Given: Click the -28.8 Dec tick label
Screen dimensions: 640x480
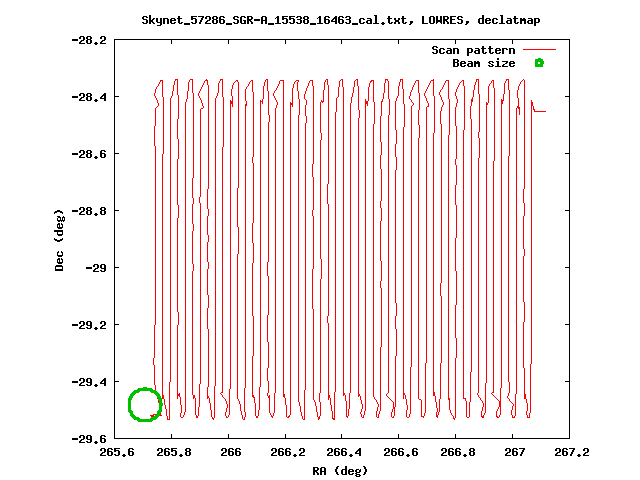Looking at the screenshot, I should [89, 211].
